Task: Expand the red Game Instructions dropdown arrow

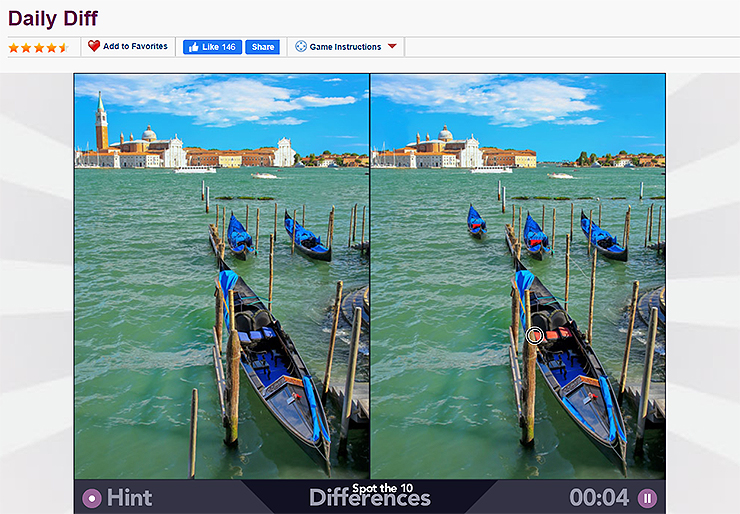Action: click(x=392, y=46)
